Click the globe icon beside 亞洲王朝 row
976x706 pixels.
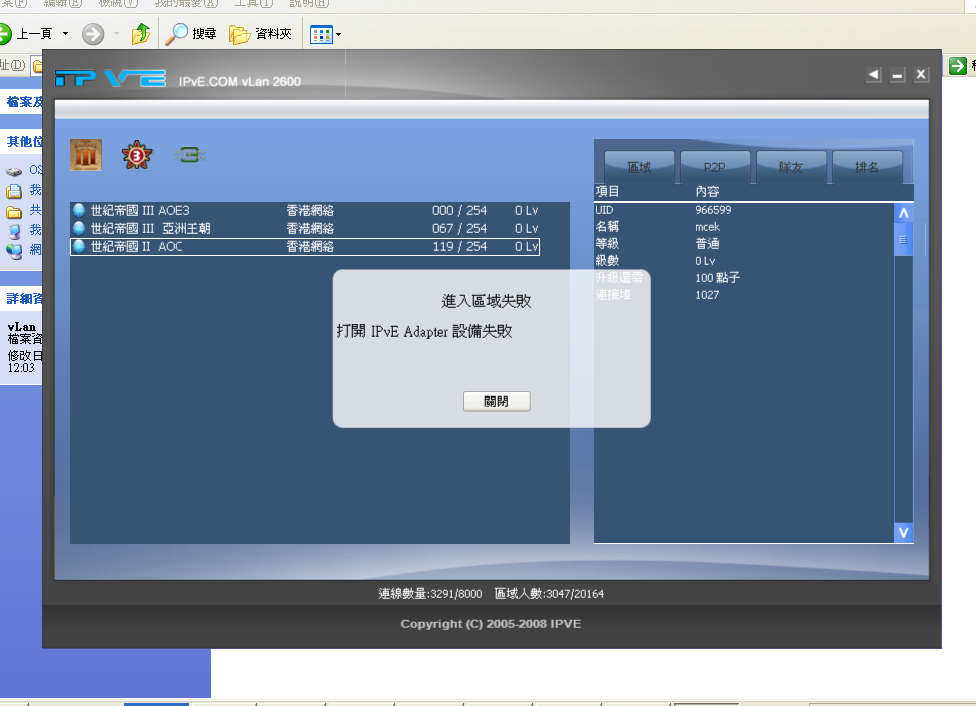79,228
